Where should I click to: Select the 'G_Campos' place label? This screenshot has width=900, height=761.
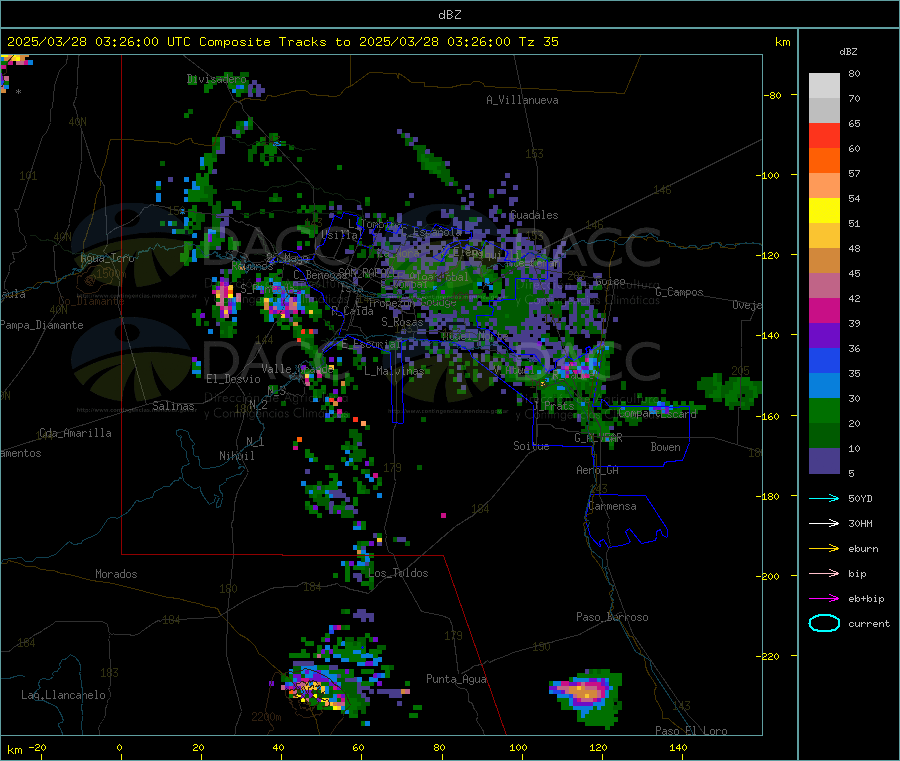point(680,292)
